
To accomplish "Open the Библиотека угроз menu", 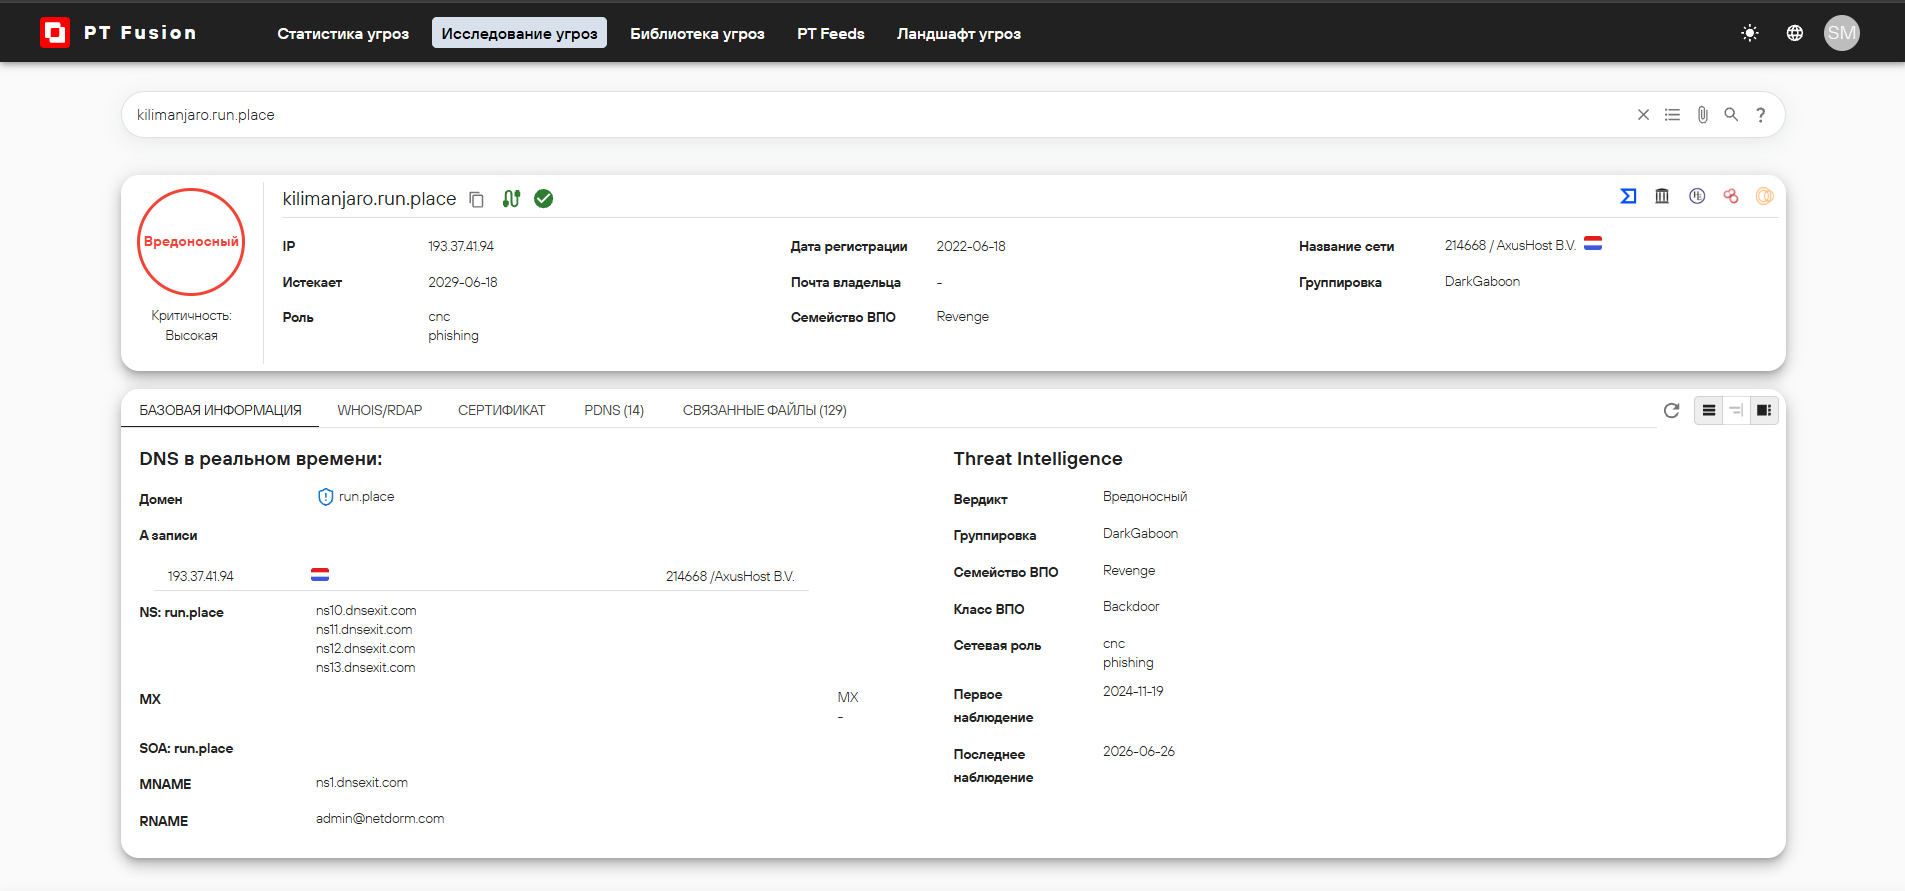I will [697, 33].
